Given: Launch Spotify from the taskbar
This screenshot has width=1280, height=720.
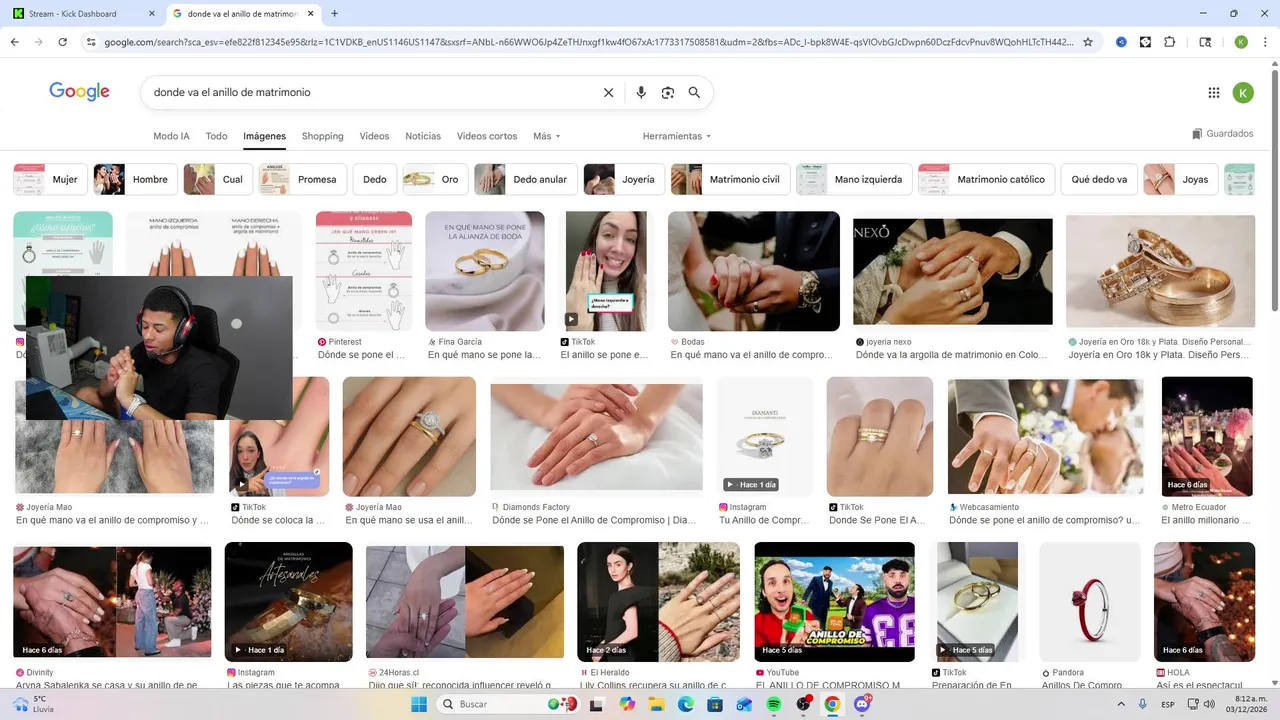Looking at the screenshot, I should [x=773, y=704].
